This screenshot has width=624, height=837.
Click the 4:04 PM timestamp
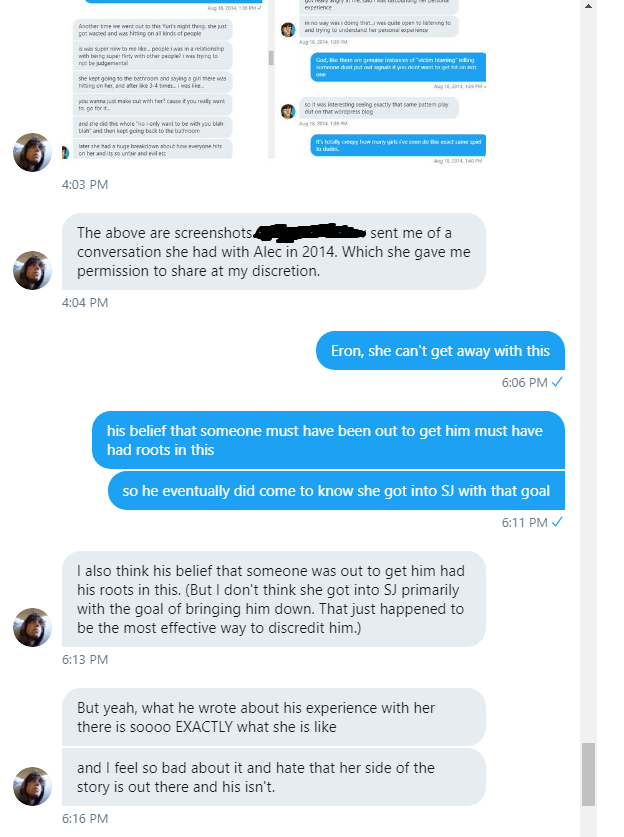[85, 303]
